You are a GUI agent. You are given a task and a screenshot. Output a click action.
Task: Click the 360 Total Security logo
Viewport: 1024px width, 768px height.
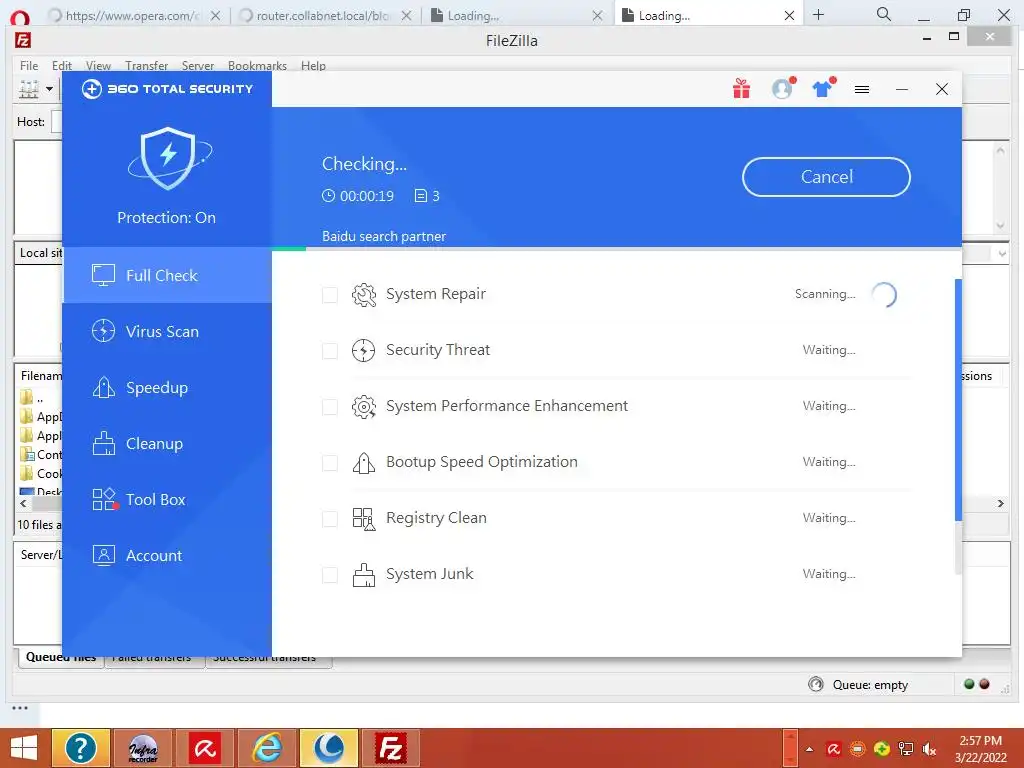(x=167, y=89)
